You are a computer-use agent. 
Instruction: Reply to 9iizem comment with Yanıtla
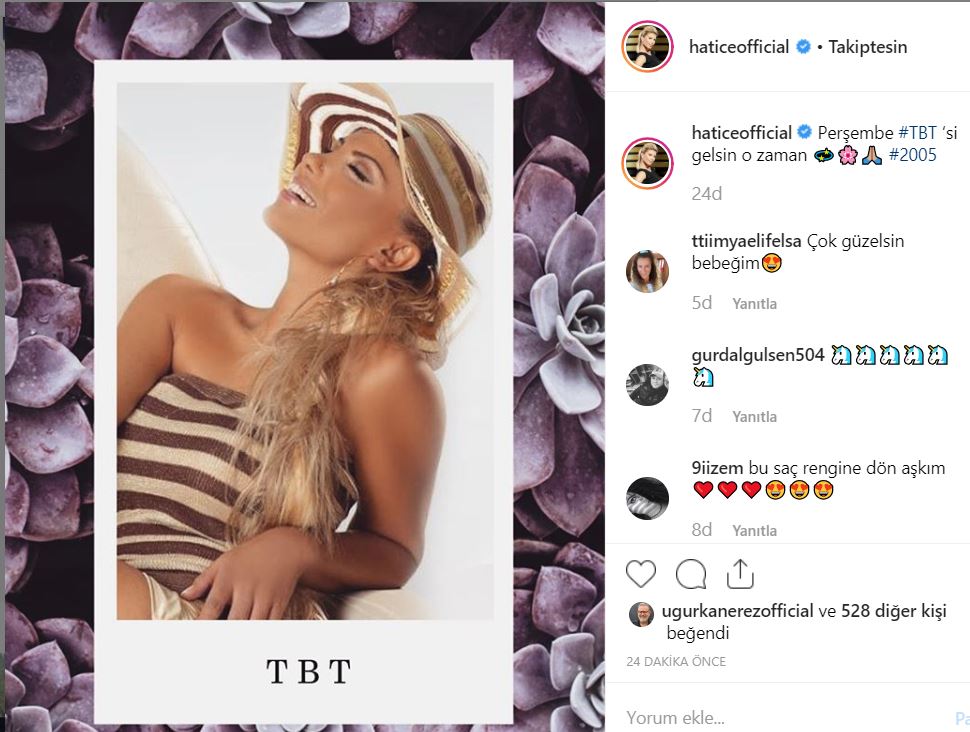(754, 531)
